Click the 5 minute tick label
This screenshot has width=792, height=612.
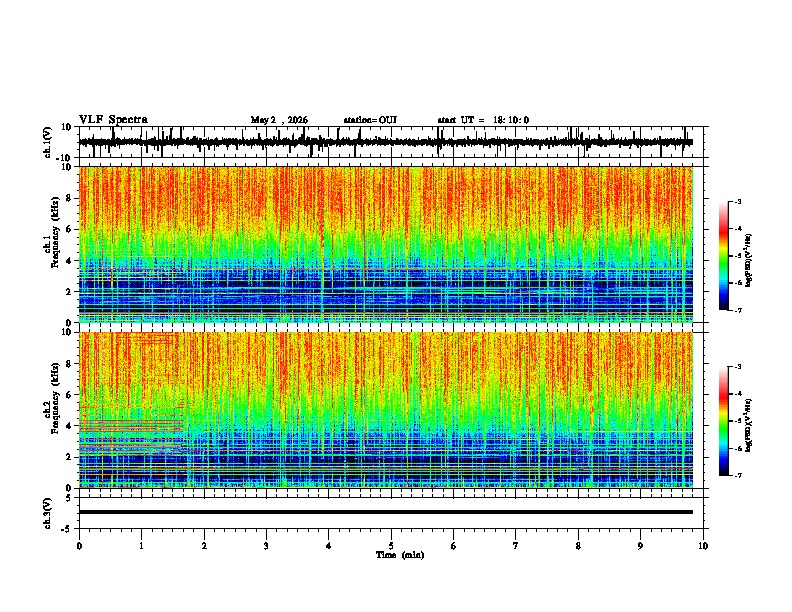[391, 546]
